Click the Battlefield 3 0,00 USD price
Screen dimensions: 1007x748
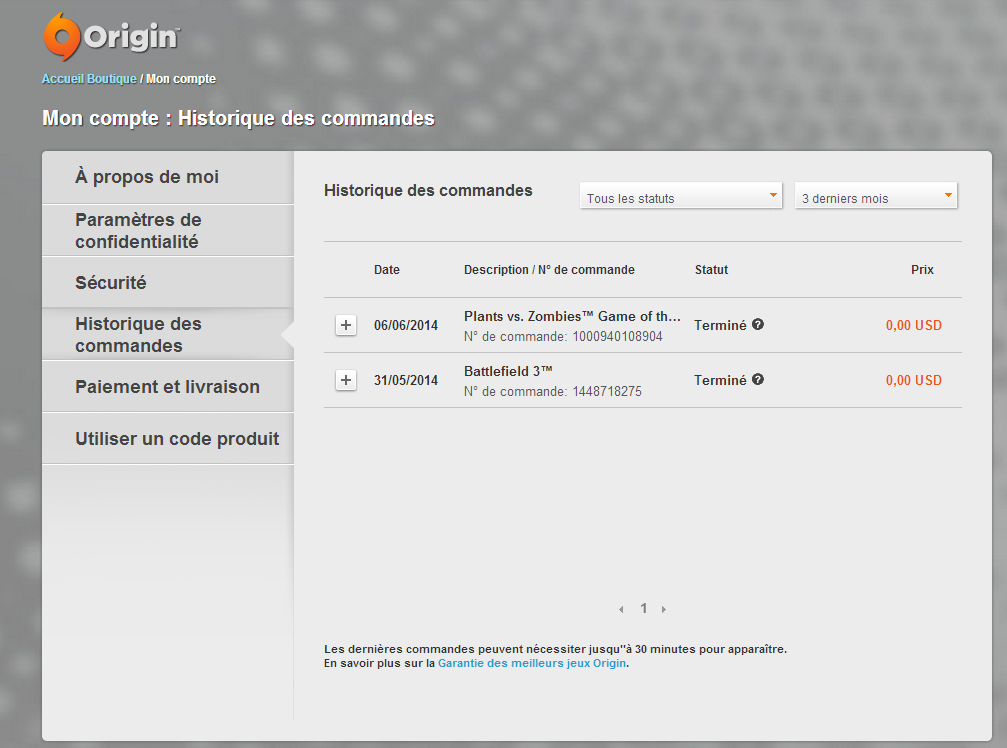click(914, 381)
